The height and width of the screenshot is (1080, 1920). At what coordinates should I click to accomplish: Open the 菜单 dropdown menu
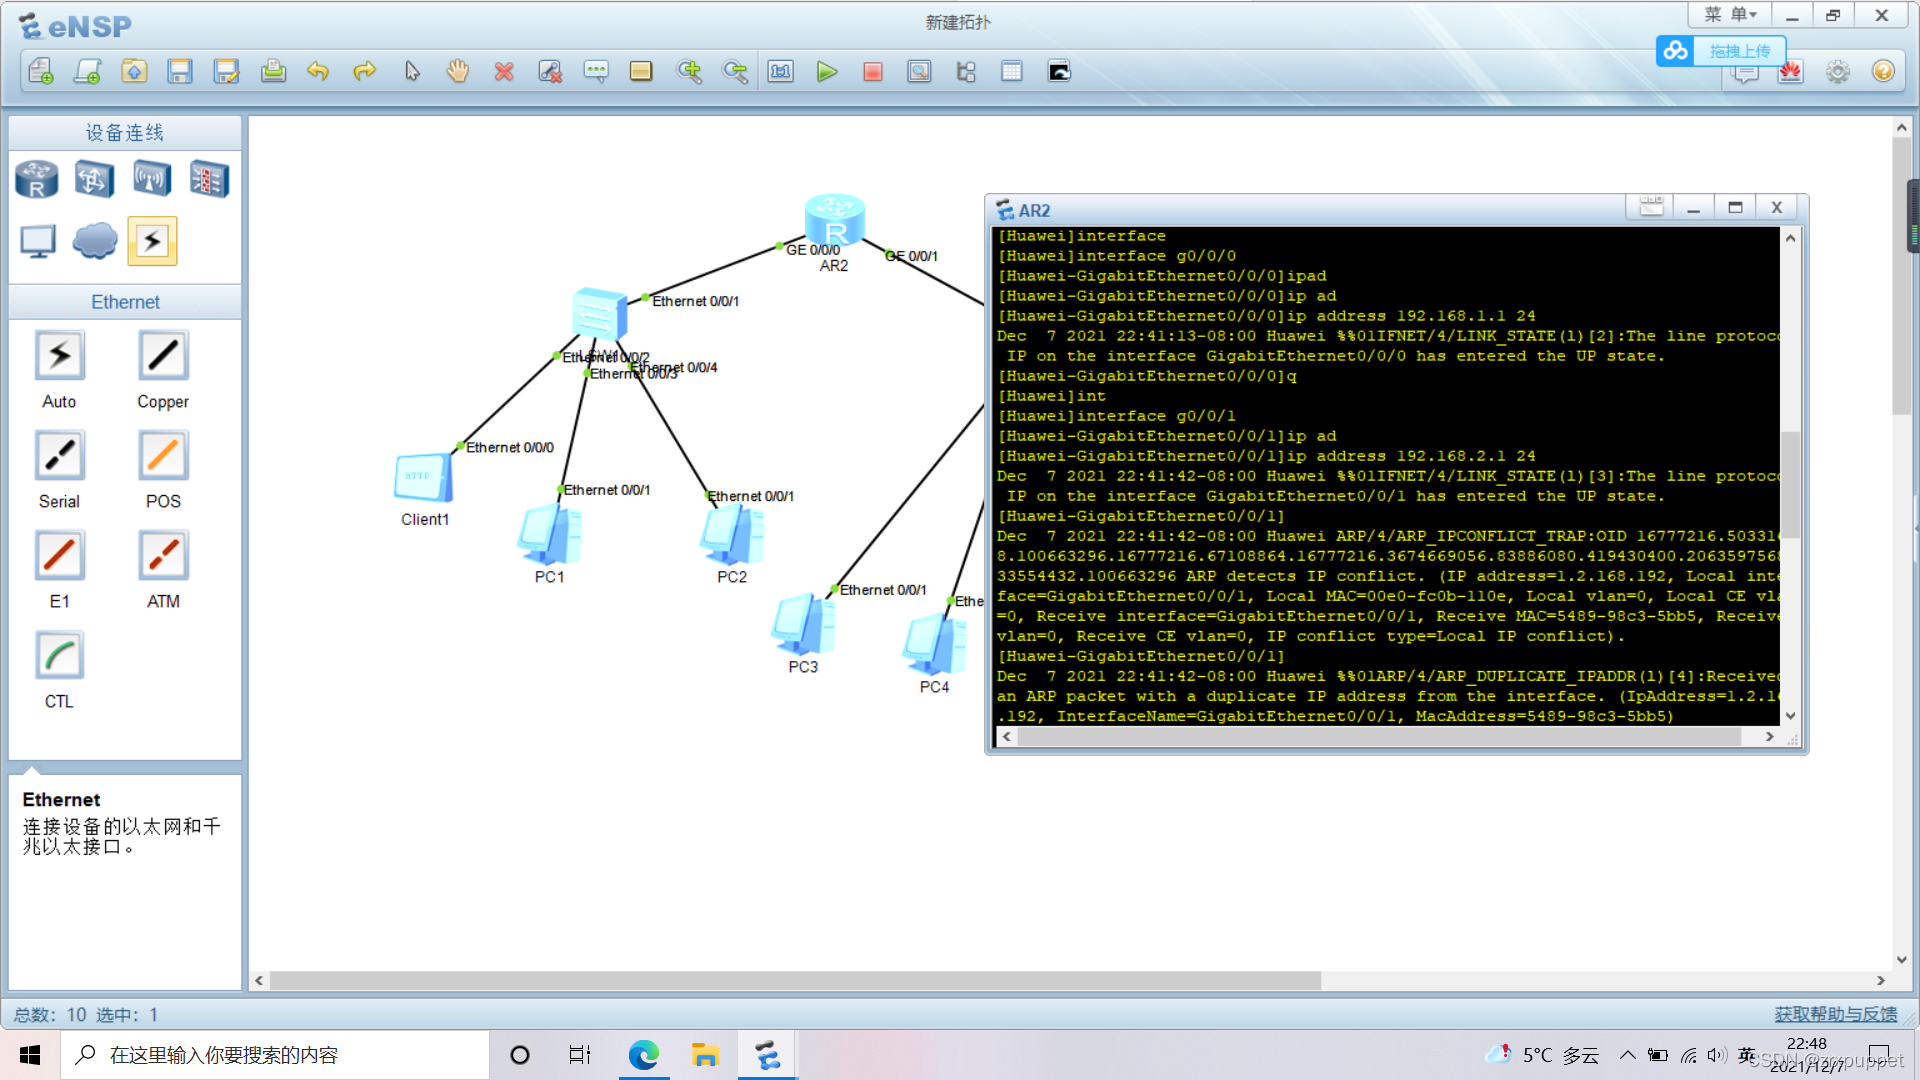click(1731, 15)
